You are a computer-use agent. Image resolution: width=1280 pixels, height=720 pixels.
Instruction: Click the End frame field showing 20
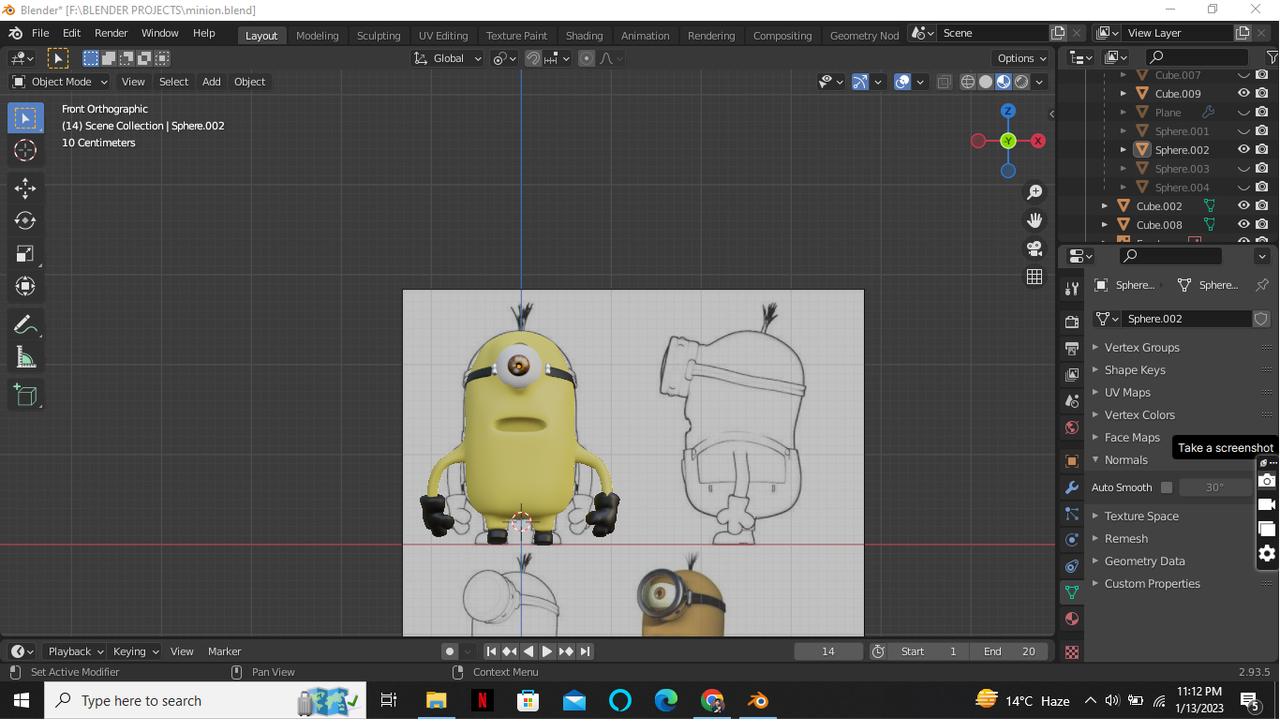(1008, 651)
